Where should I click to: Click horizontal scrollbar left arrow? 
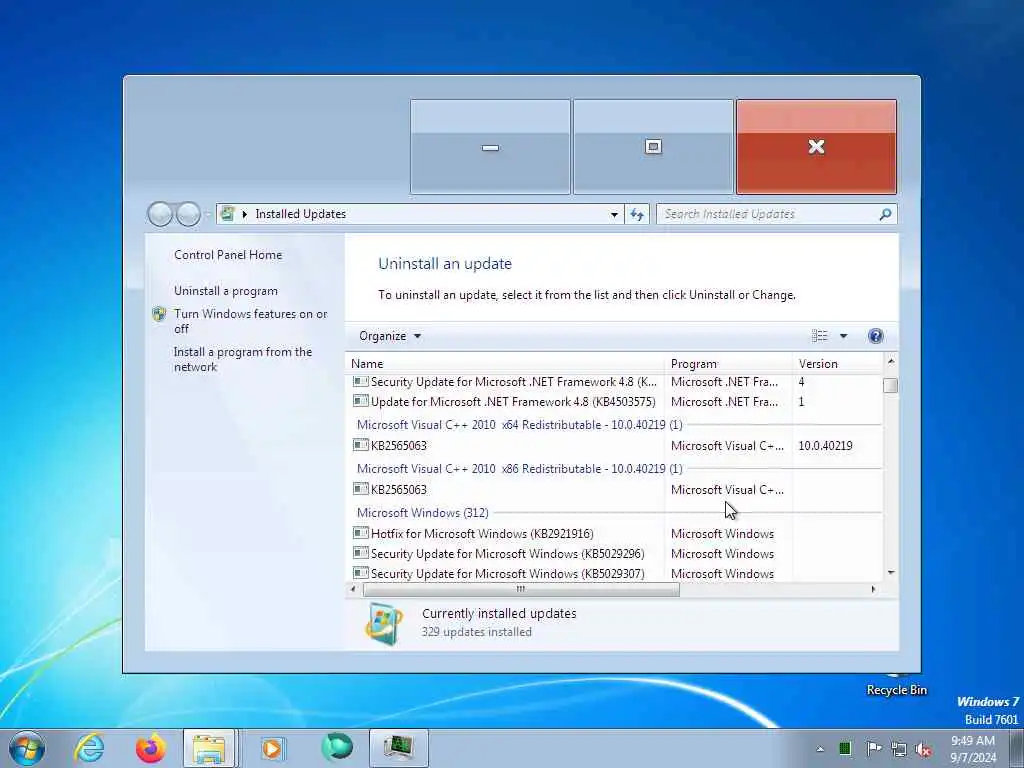coord(353,589)
